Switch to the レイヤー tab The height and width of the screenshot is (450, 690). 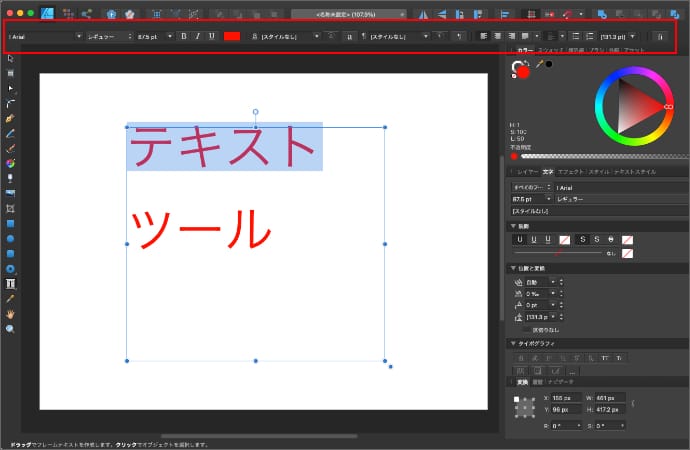pos(526,173)
